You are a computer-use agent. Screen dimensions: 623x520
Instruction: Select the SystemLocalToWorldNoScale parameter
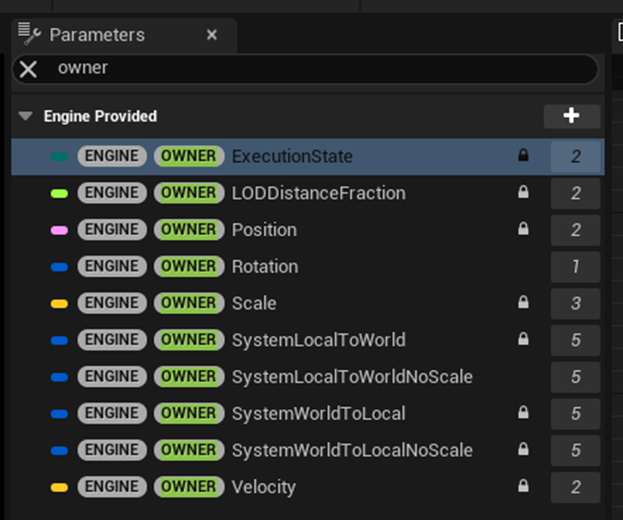tap(308, 377)
